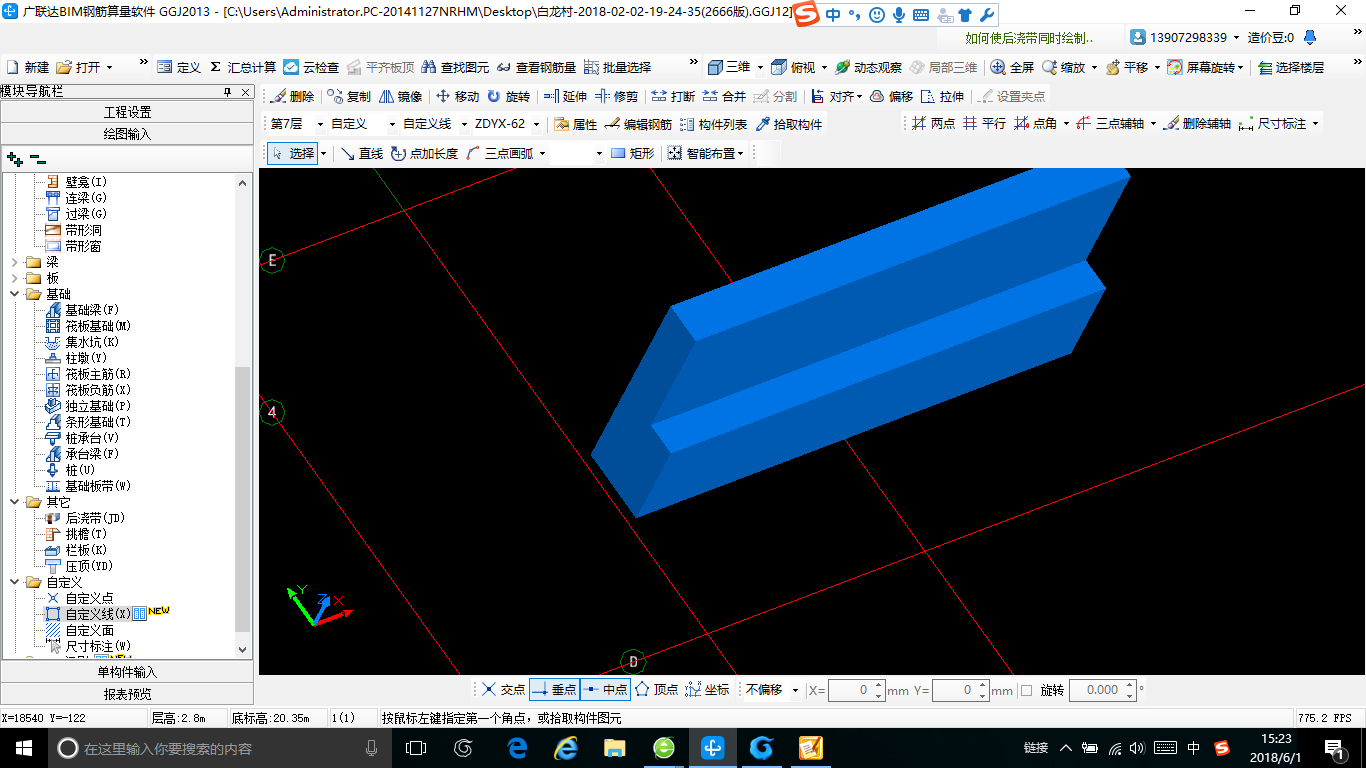Toggle 顶点 vertex snap
Viewport: 1366px width, 768px height.
[x=657, y=690]
